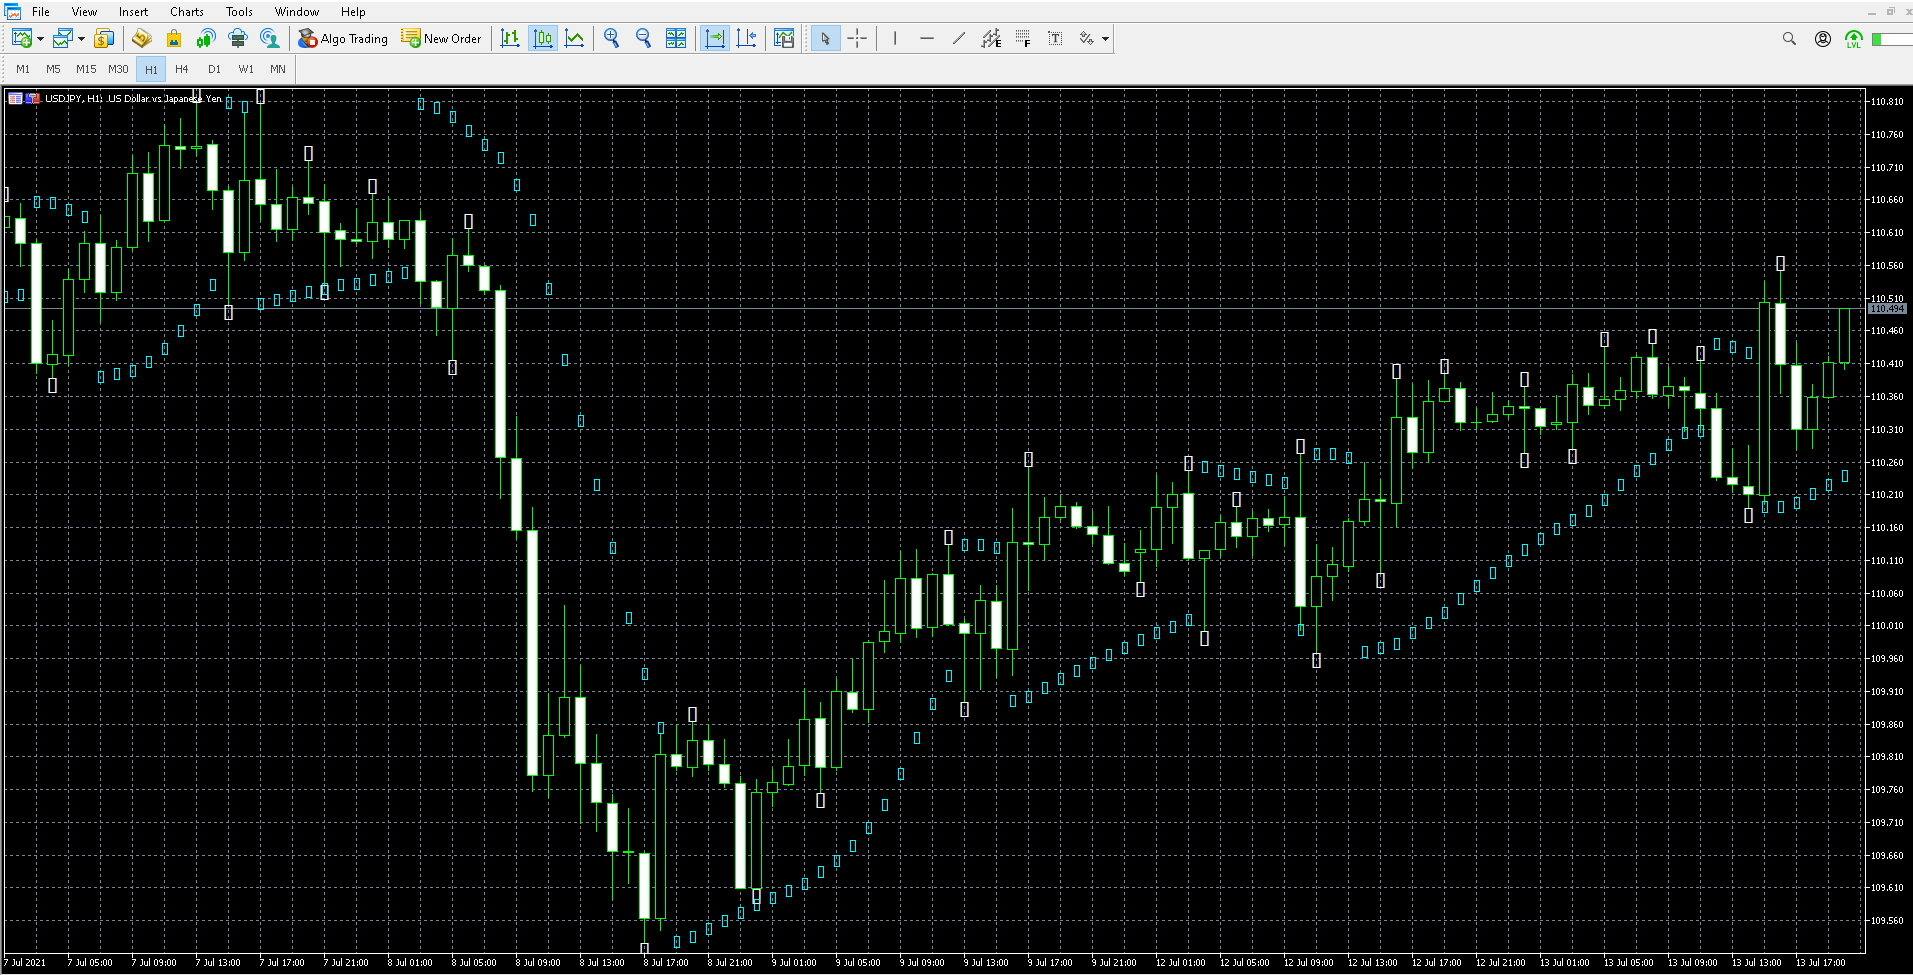Draw a trendline
The width and height of the screenshot is (1913, 975).
(x=959, y=38)
